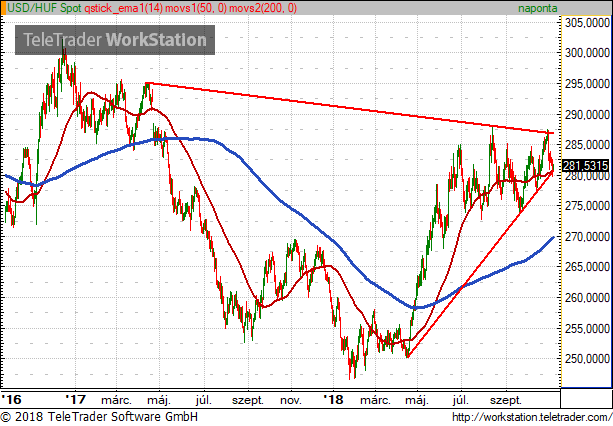Open the workstation.teletrader.com link
This screenshot has height=426, width=613.
click(x=532, y=417)
